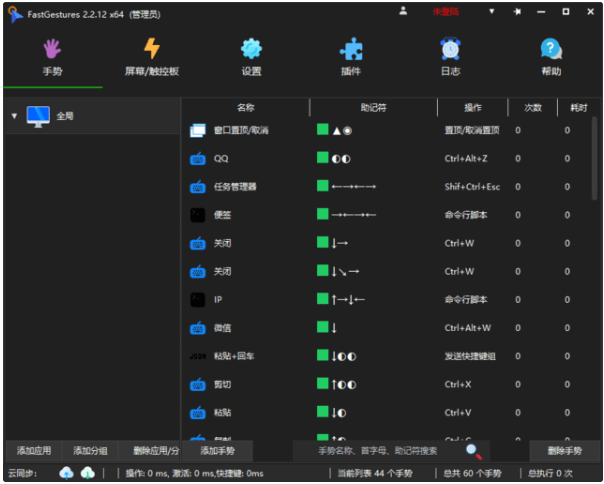Click the 添加分组 button

coord(90,451)
